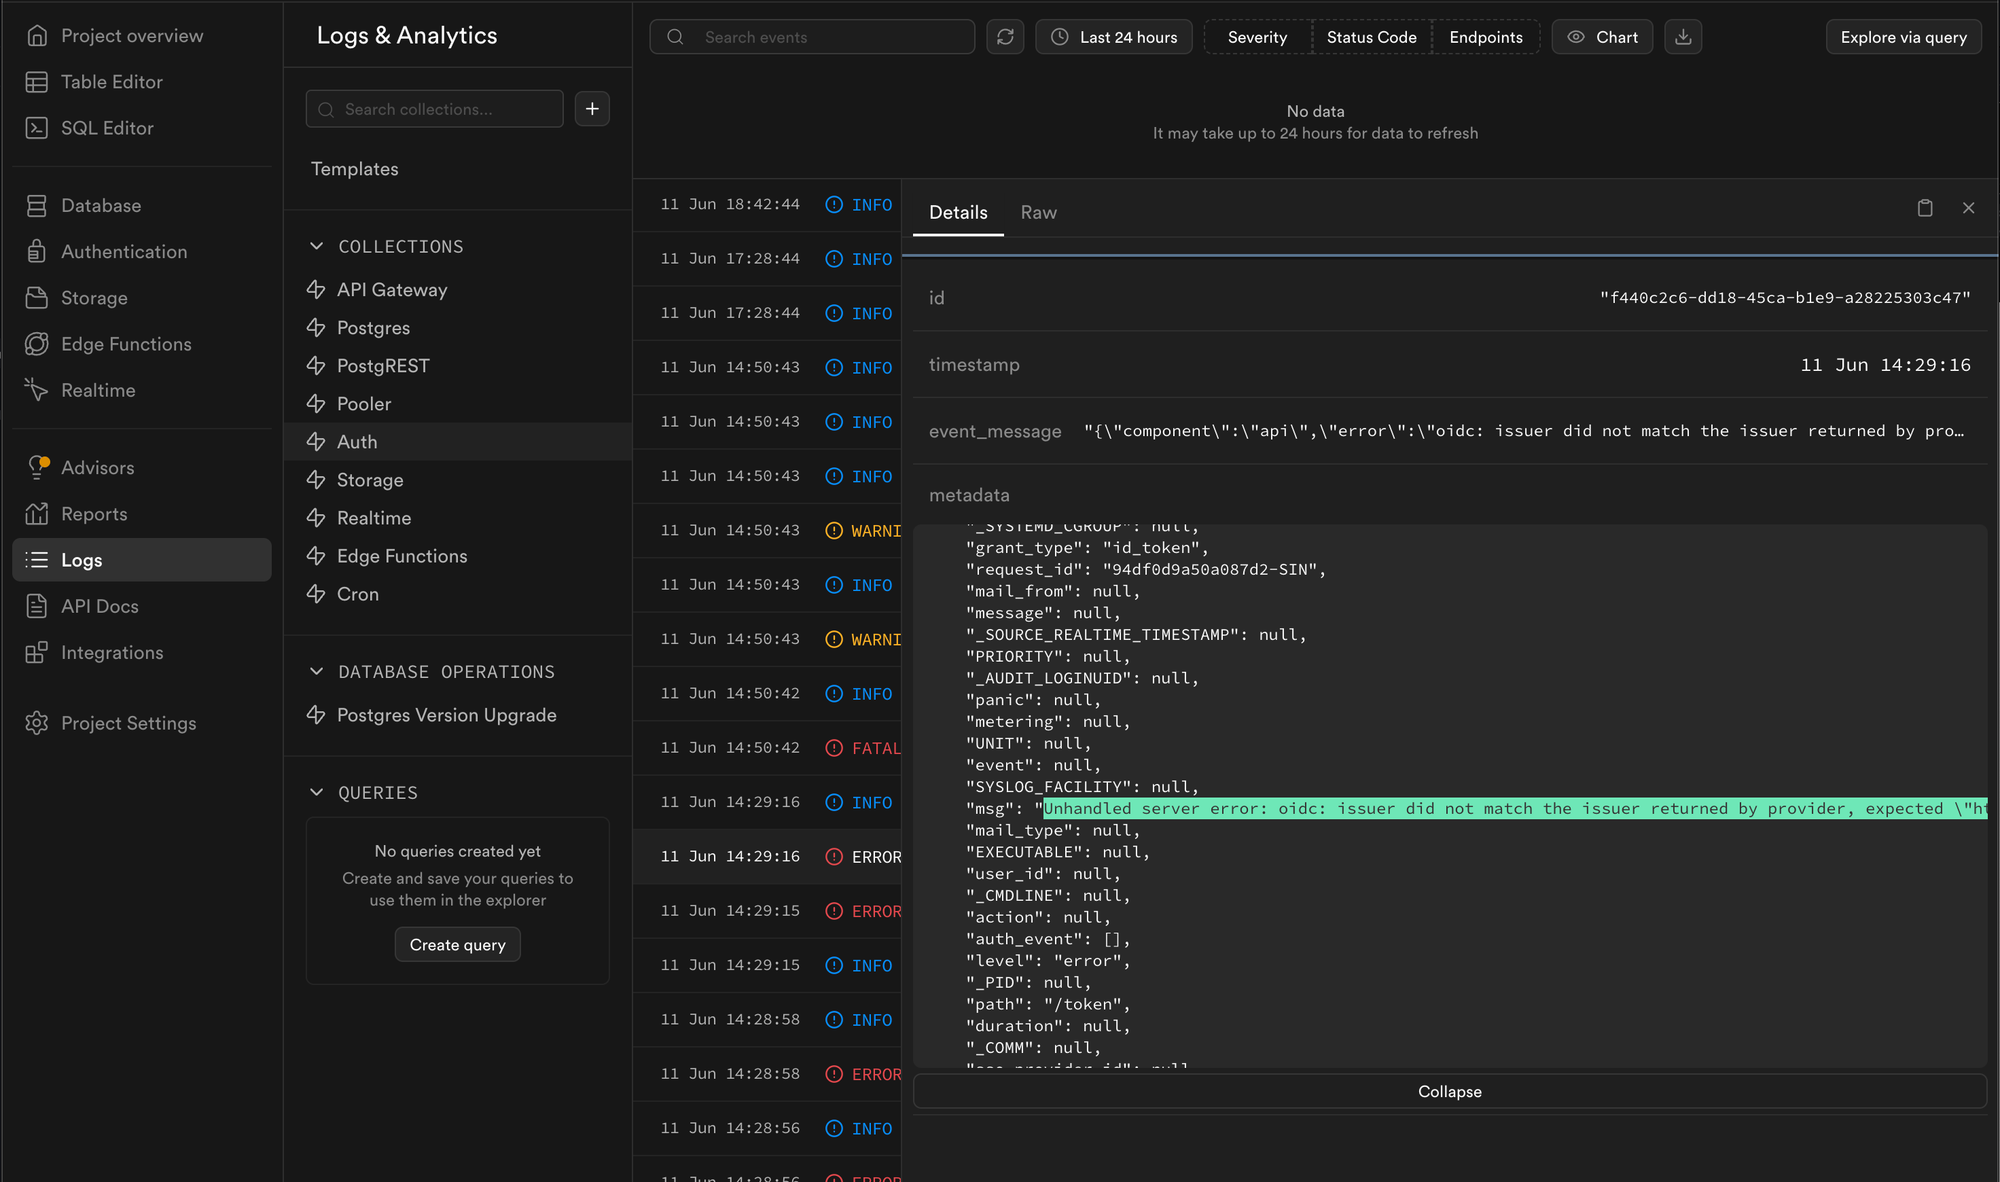Switch to the Raw tab
Image resolution: width=2000 pixels, height=1182 pixels.
pos(1038,212)
